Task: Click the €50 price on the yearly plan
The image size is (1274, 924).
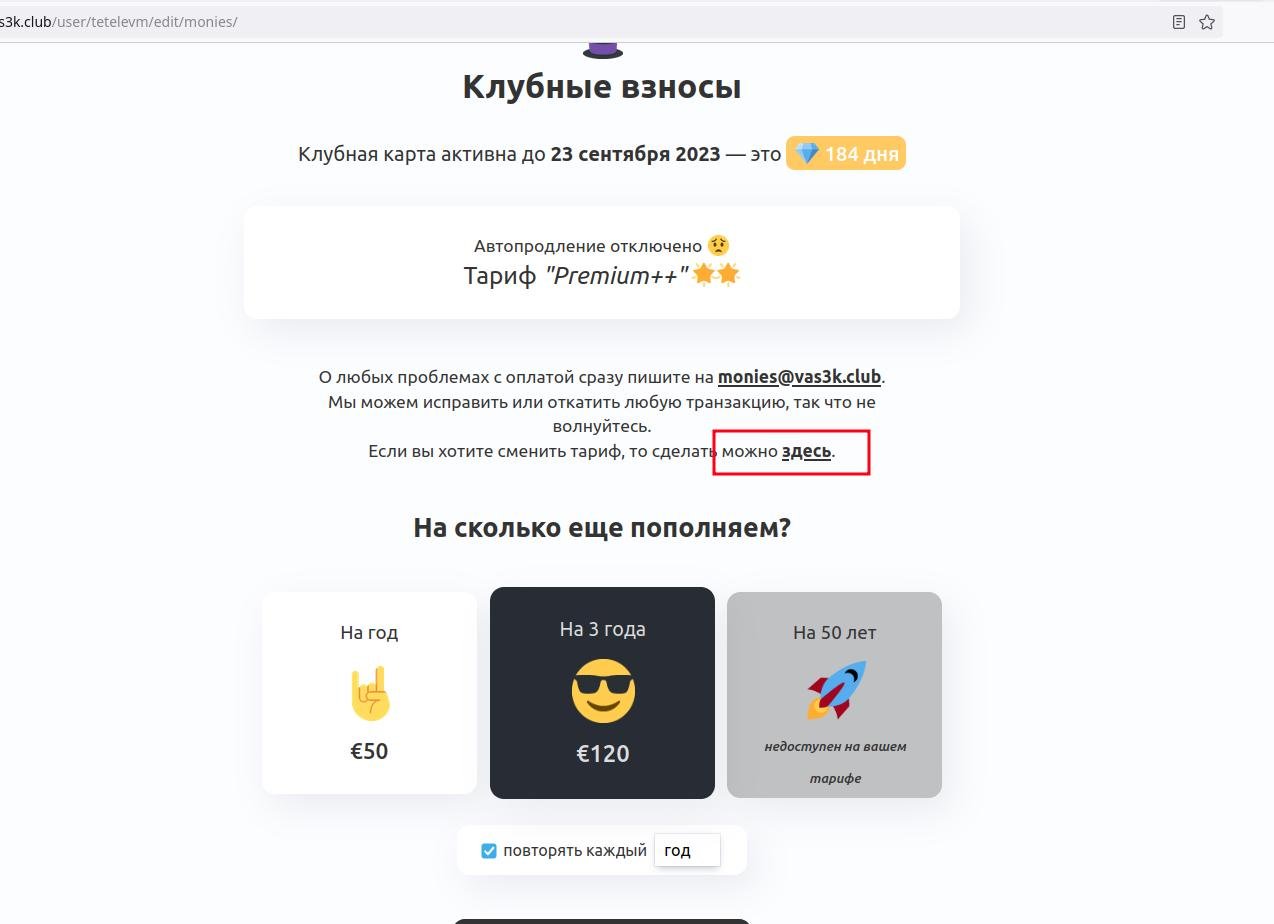Action: [369, 751]
